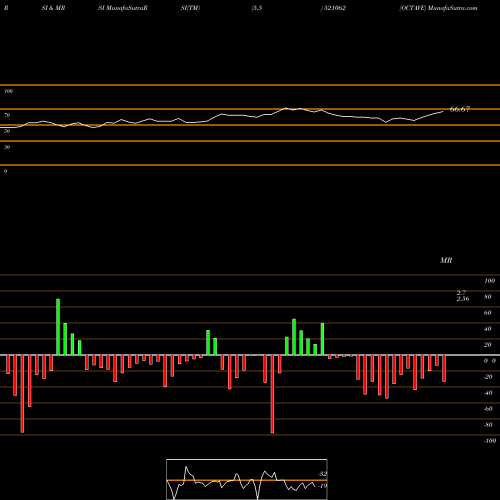
Task: Click the RSI value label 66.67
Action: click(x=460, y=109)
